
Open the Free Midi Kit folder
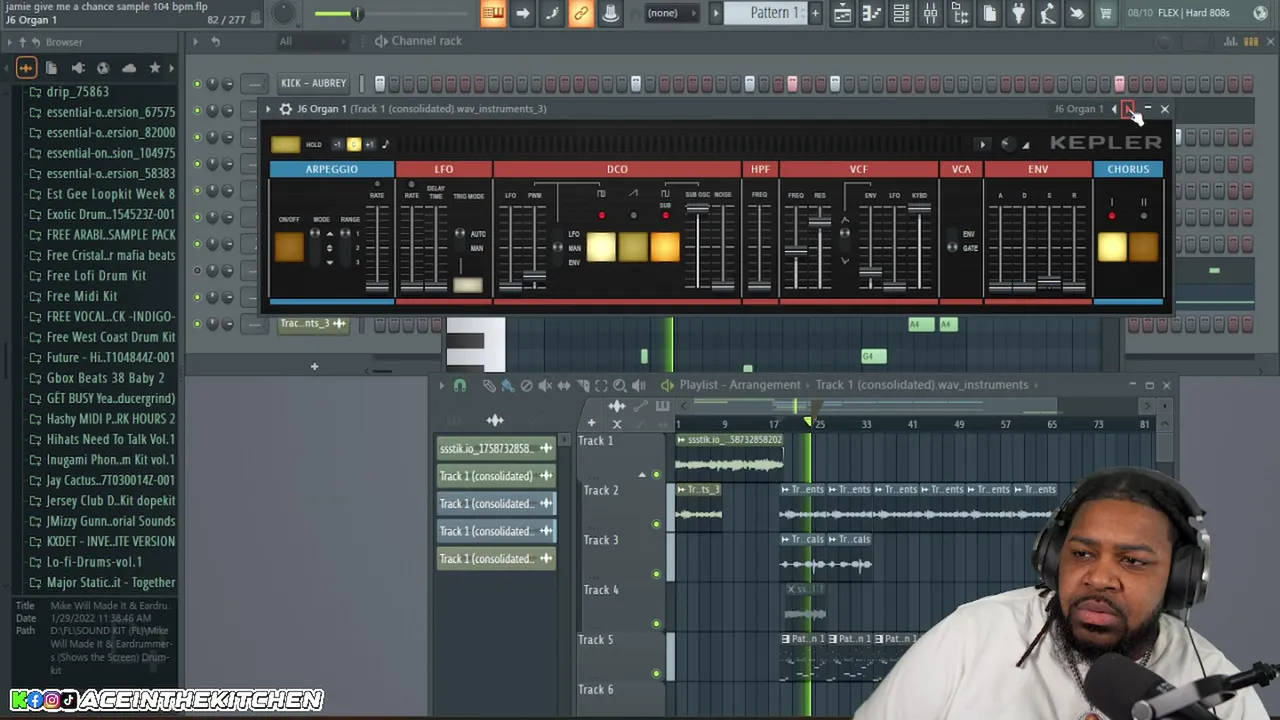pyautogui.click(x=82, y=296)
